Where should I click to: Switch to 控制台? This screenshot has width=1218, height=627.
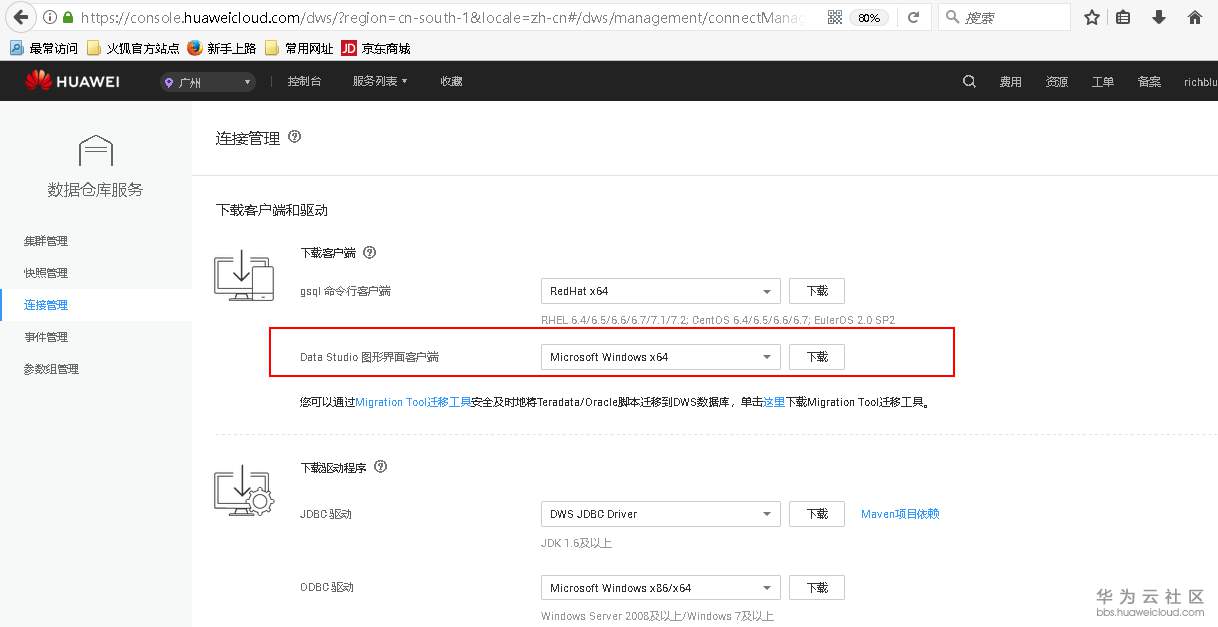304,81
